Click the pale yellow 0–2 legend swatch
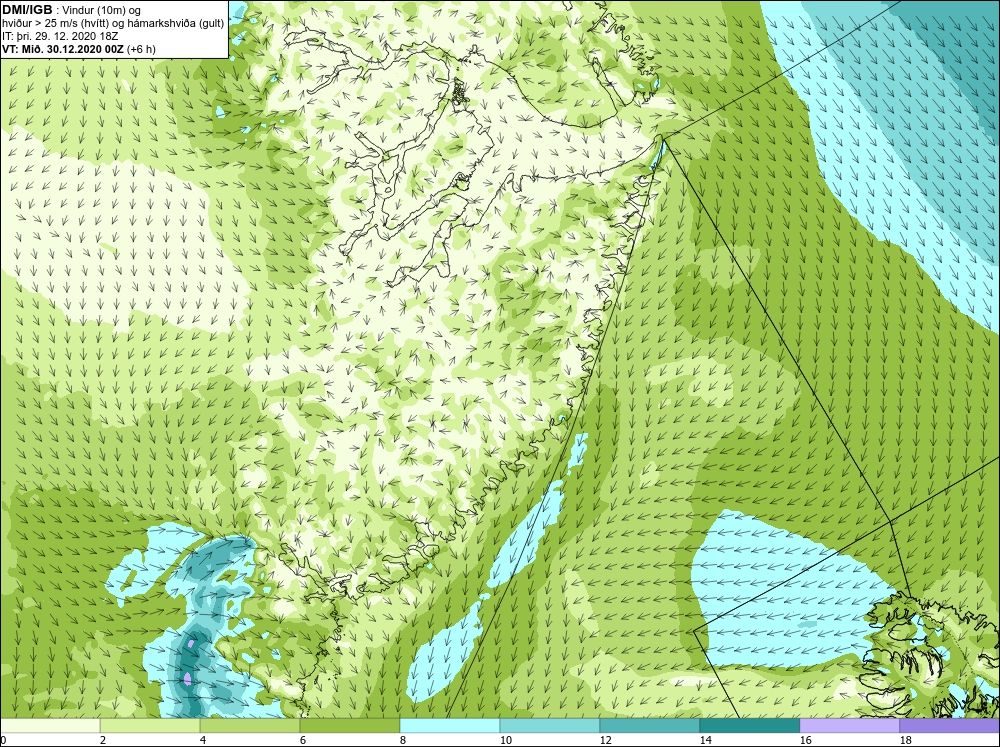The height and width of the screenshot is (747, 1000). click(x=50, y=726)
